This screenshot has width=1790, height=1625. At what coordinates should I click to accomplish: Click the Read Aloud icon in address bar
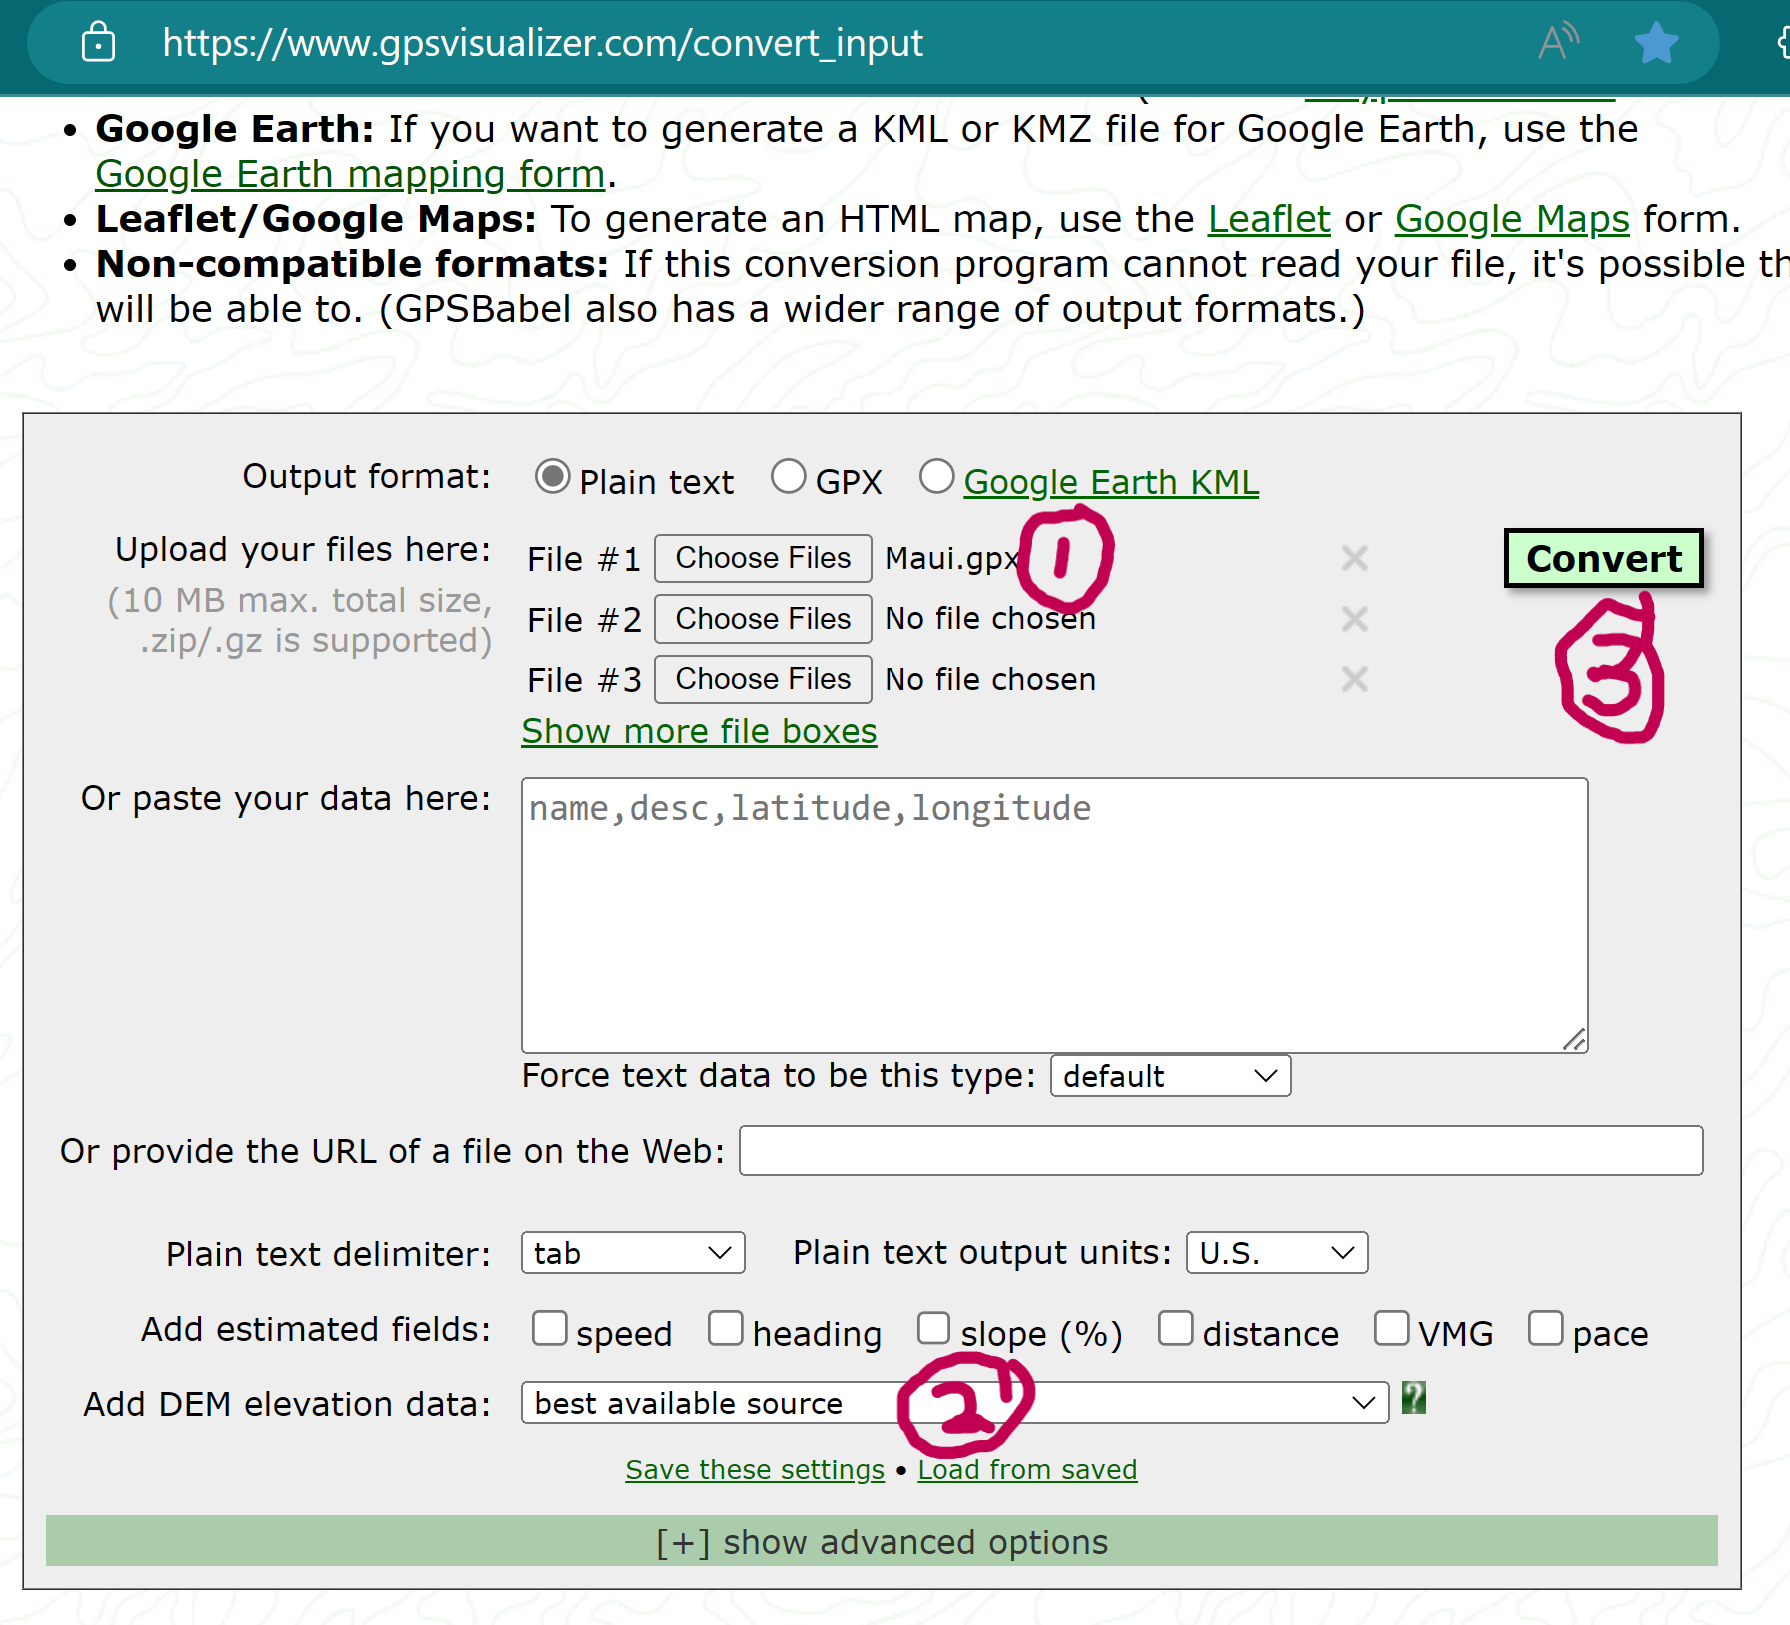click(x=1557, y=43)
